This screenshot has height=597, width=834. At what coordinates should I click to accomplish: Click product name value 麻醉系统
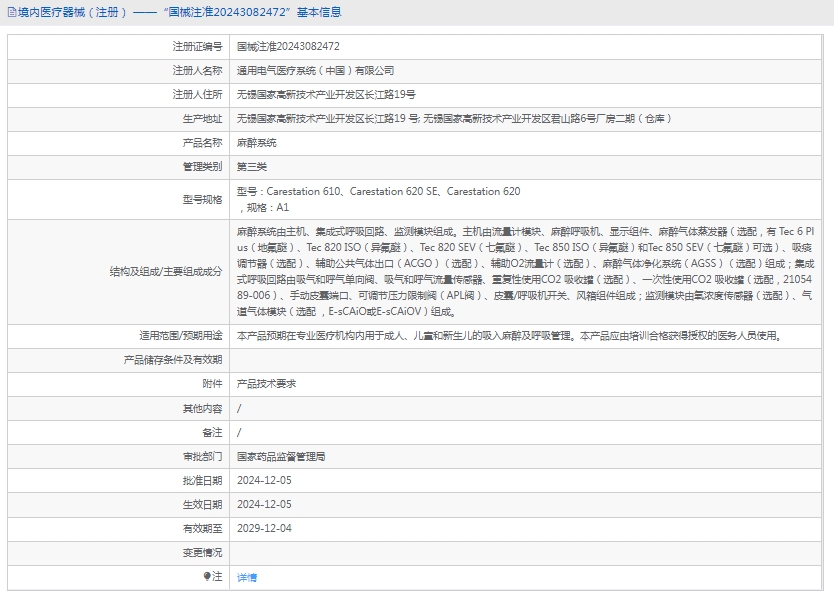257,143
